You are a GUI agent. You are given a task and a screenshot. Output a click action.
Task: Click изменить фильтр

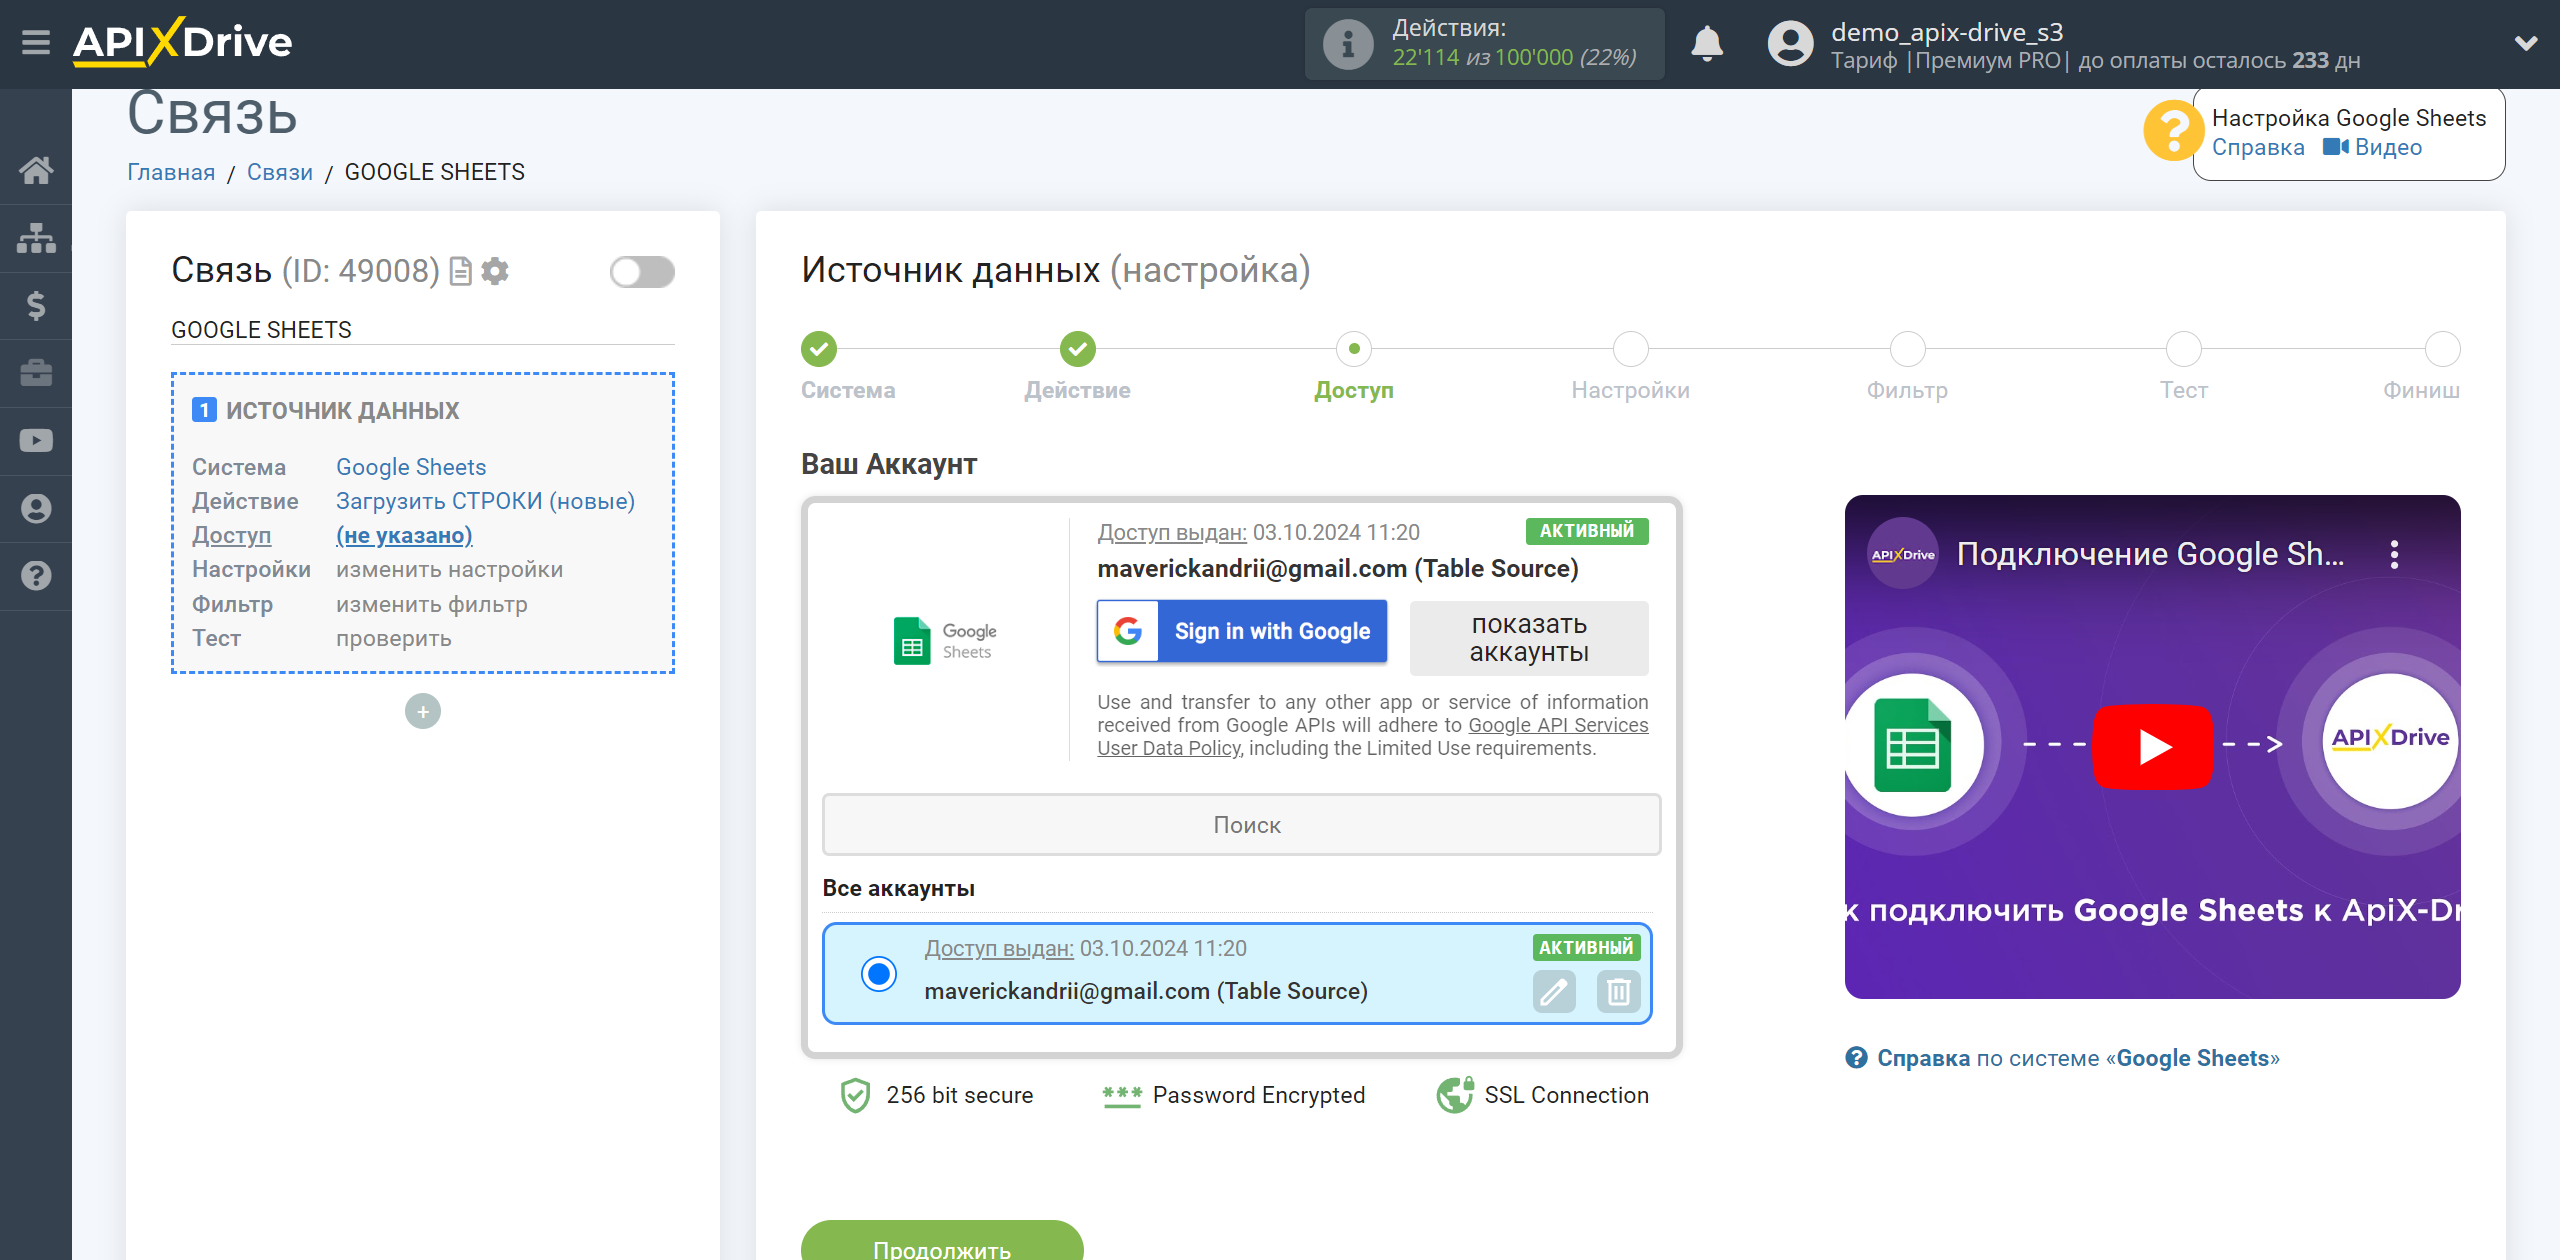(432, 604)
